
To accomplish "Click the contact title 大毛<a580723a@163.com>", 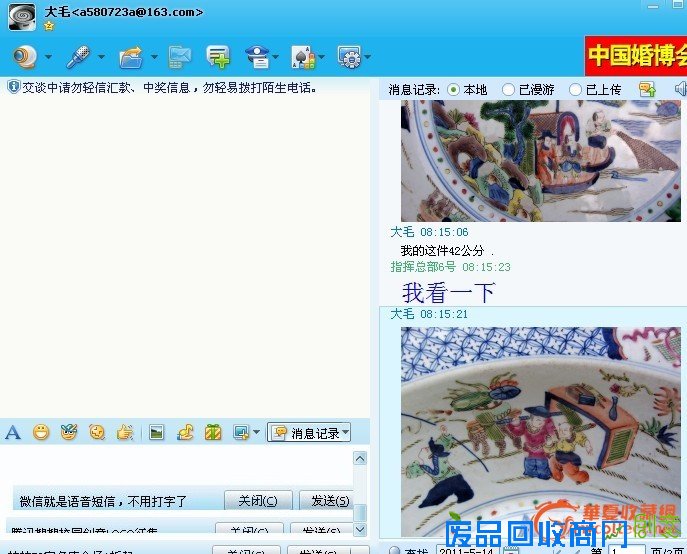I will pos(124,12).
